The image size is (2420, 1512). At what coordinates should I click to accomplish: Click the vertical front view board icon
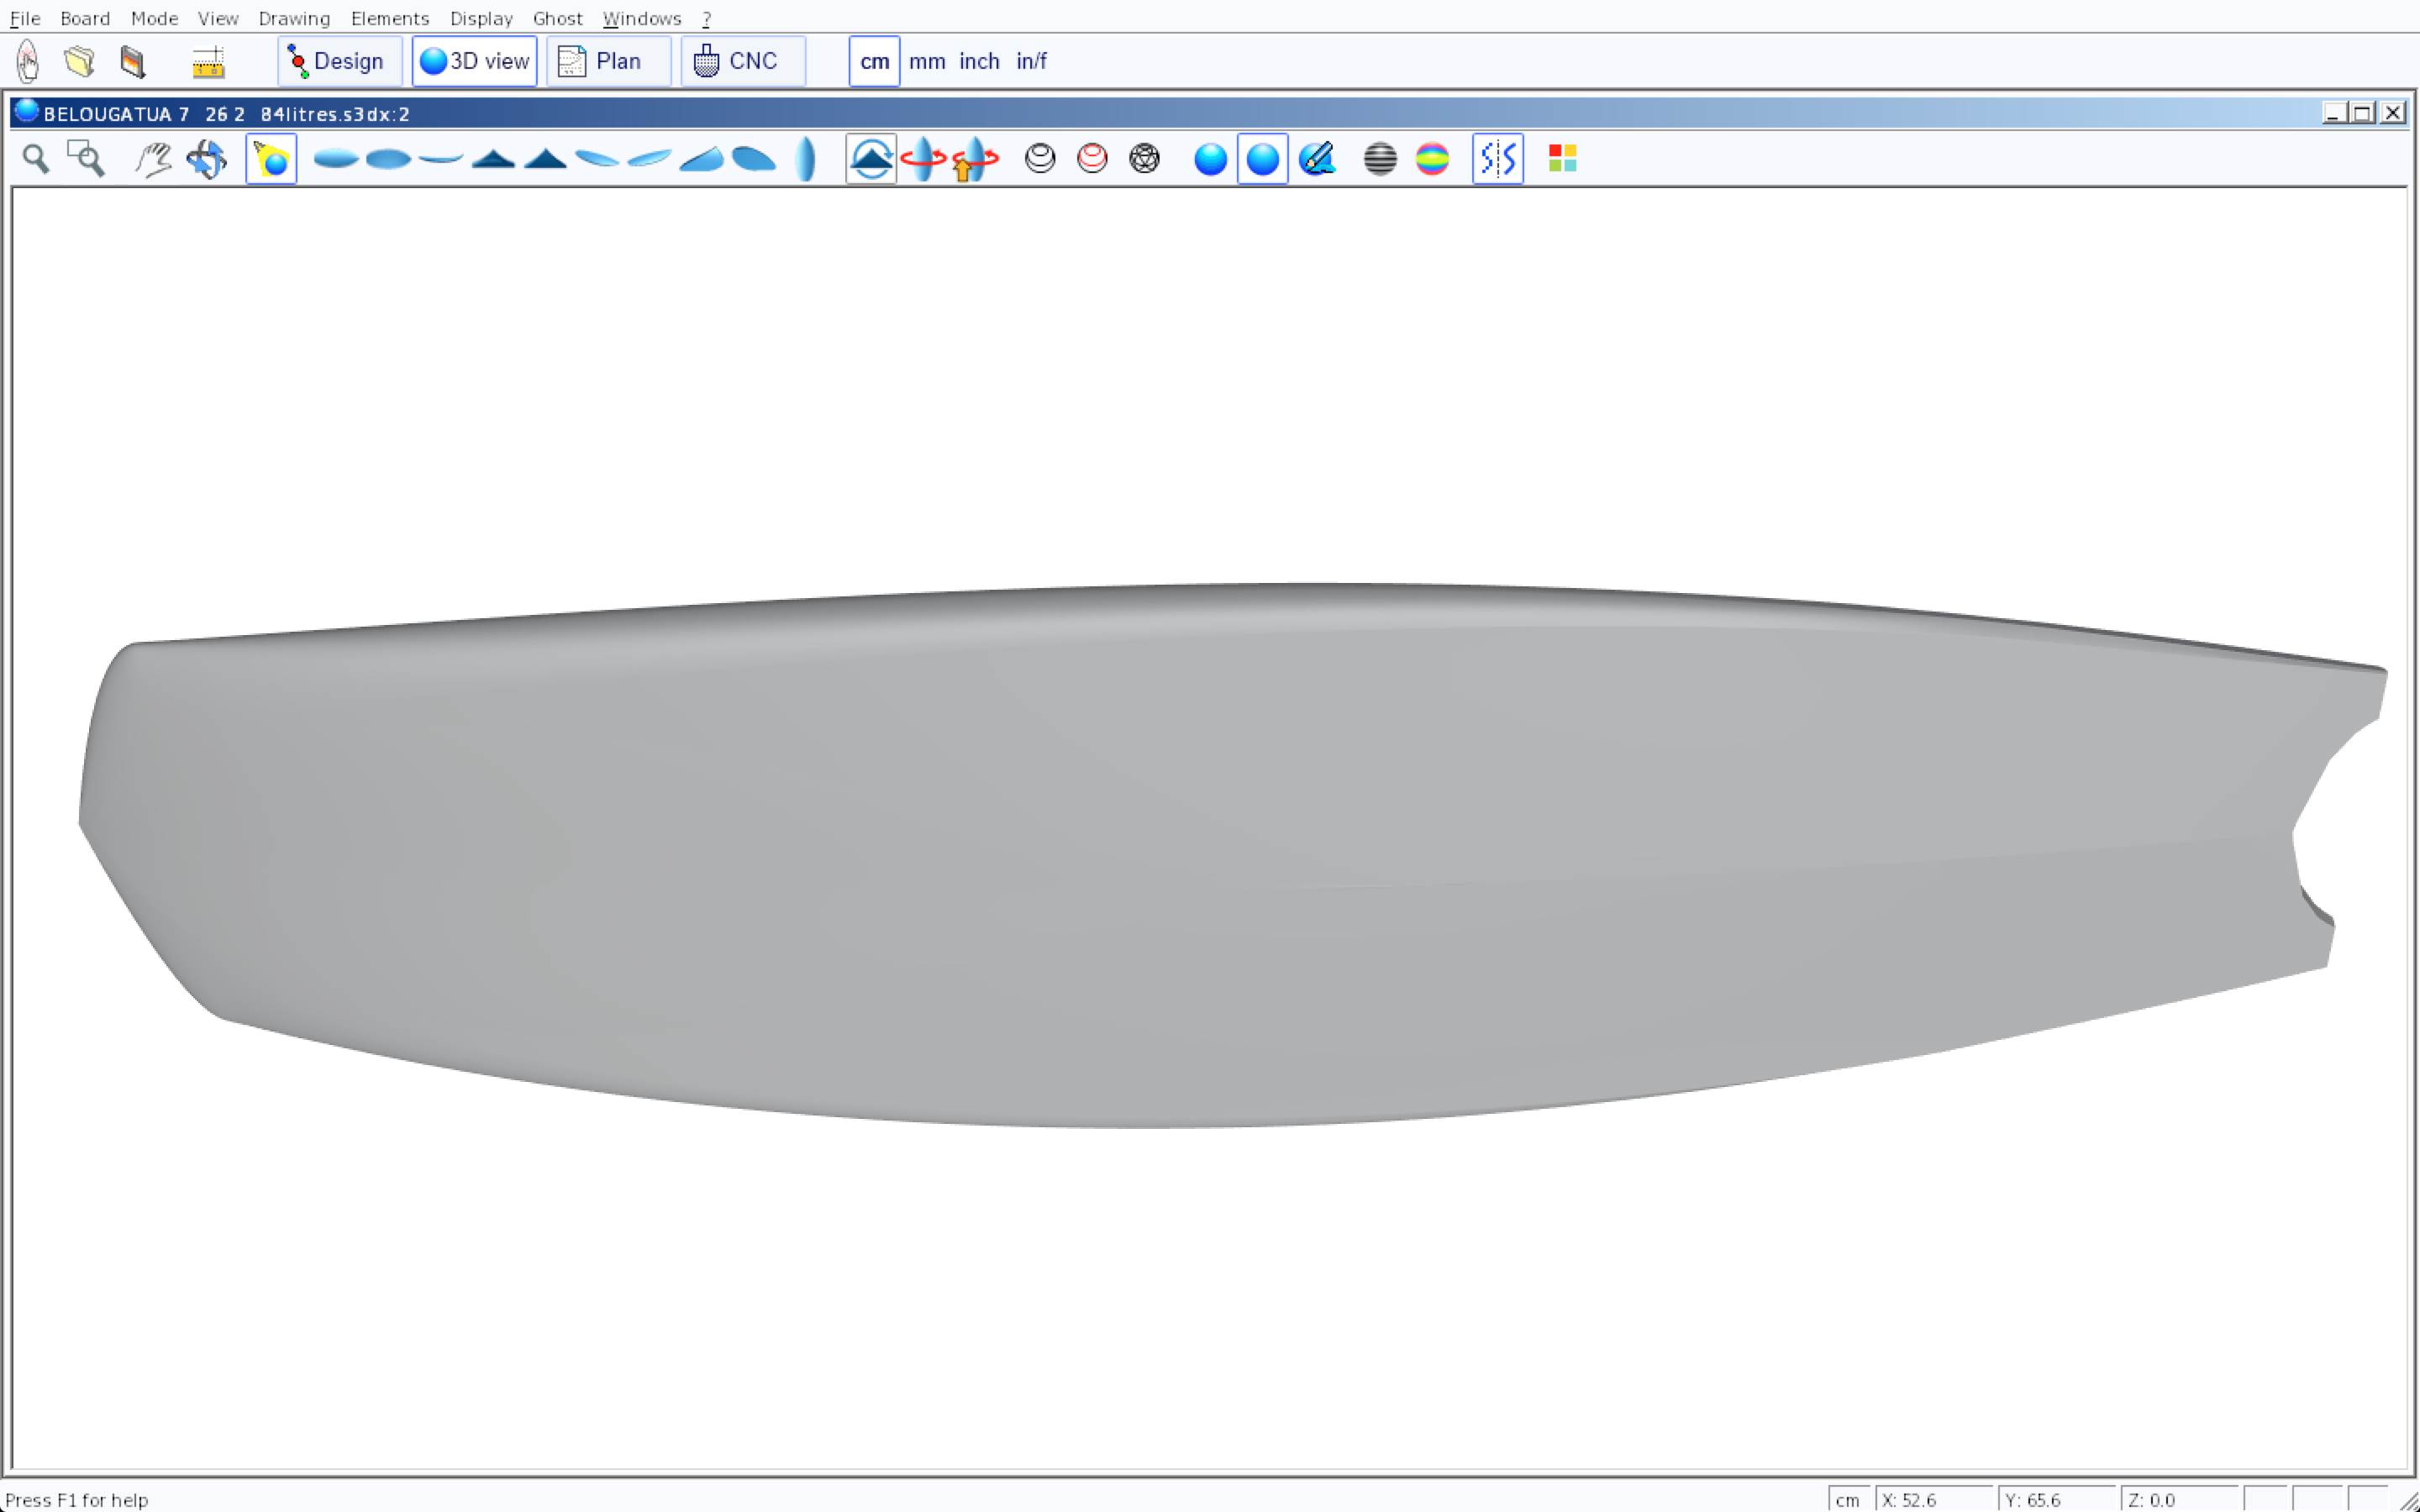(805, 159)
